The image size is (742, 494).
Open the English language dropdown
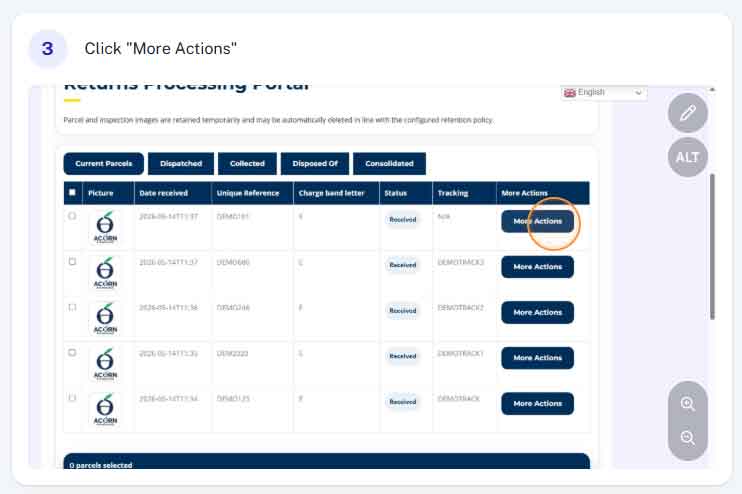pyautogui.click(x=603, y=92)
